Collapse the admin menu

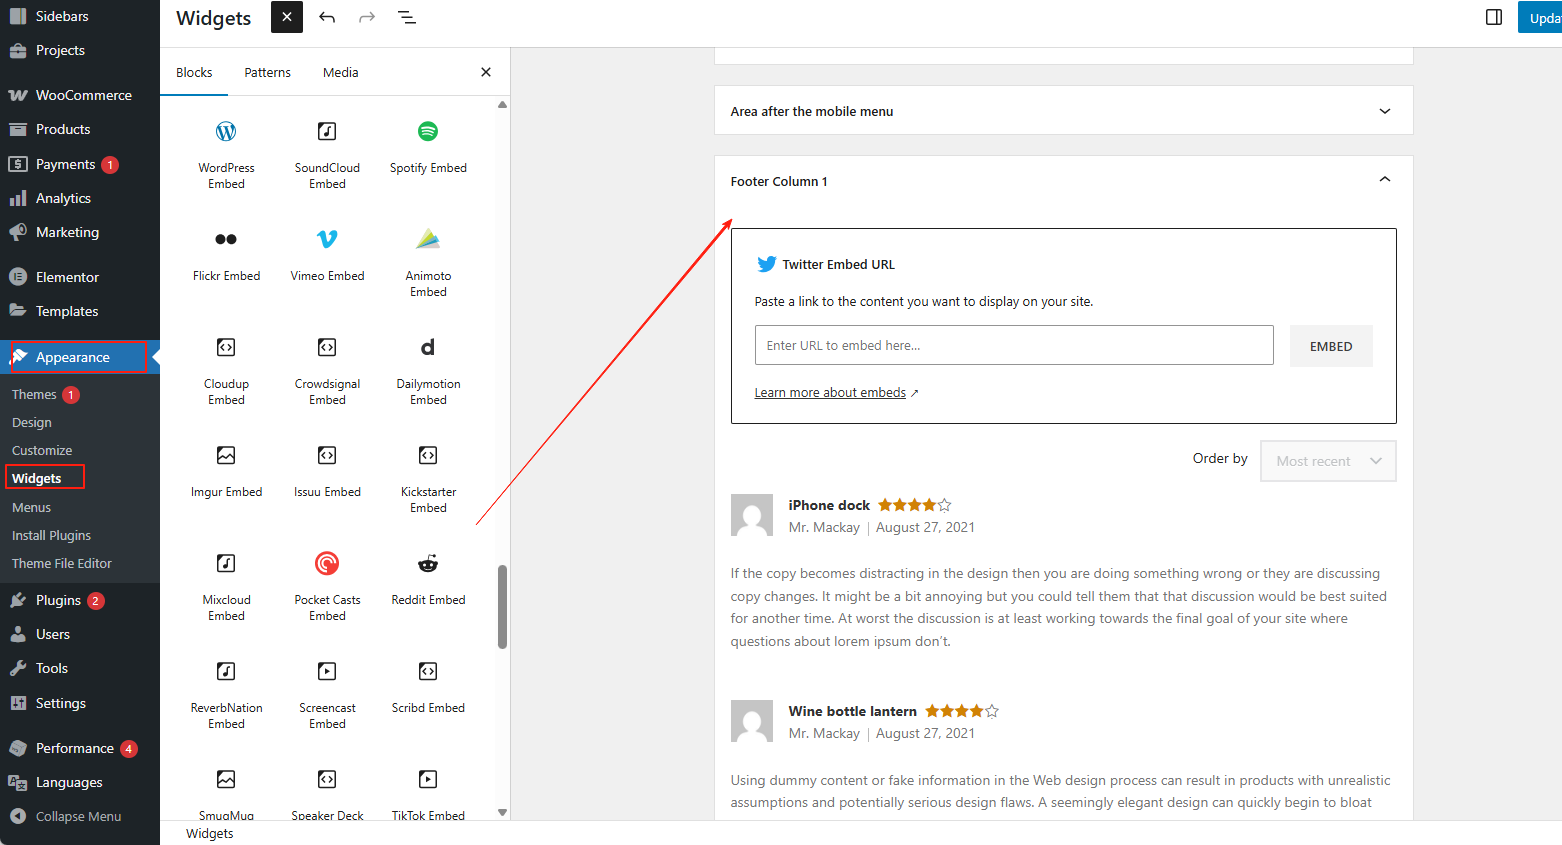pyautogui.click(x=78, y=816)
